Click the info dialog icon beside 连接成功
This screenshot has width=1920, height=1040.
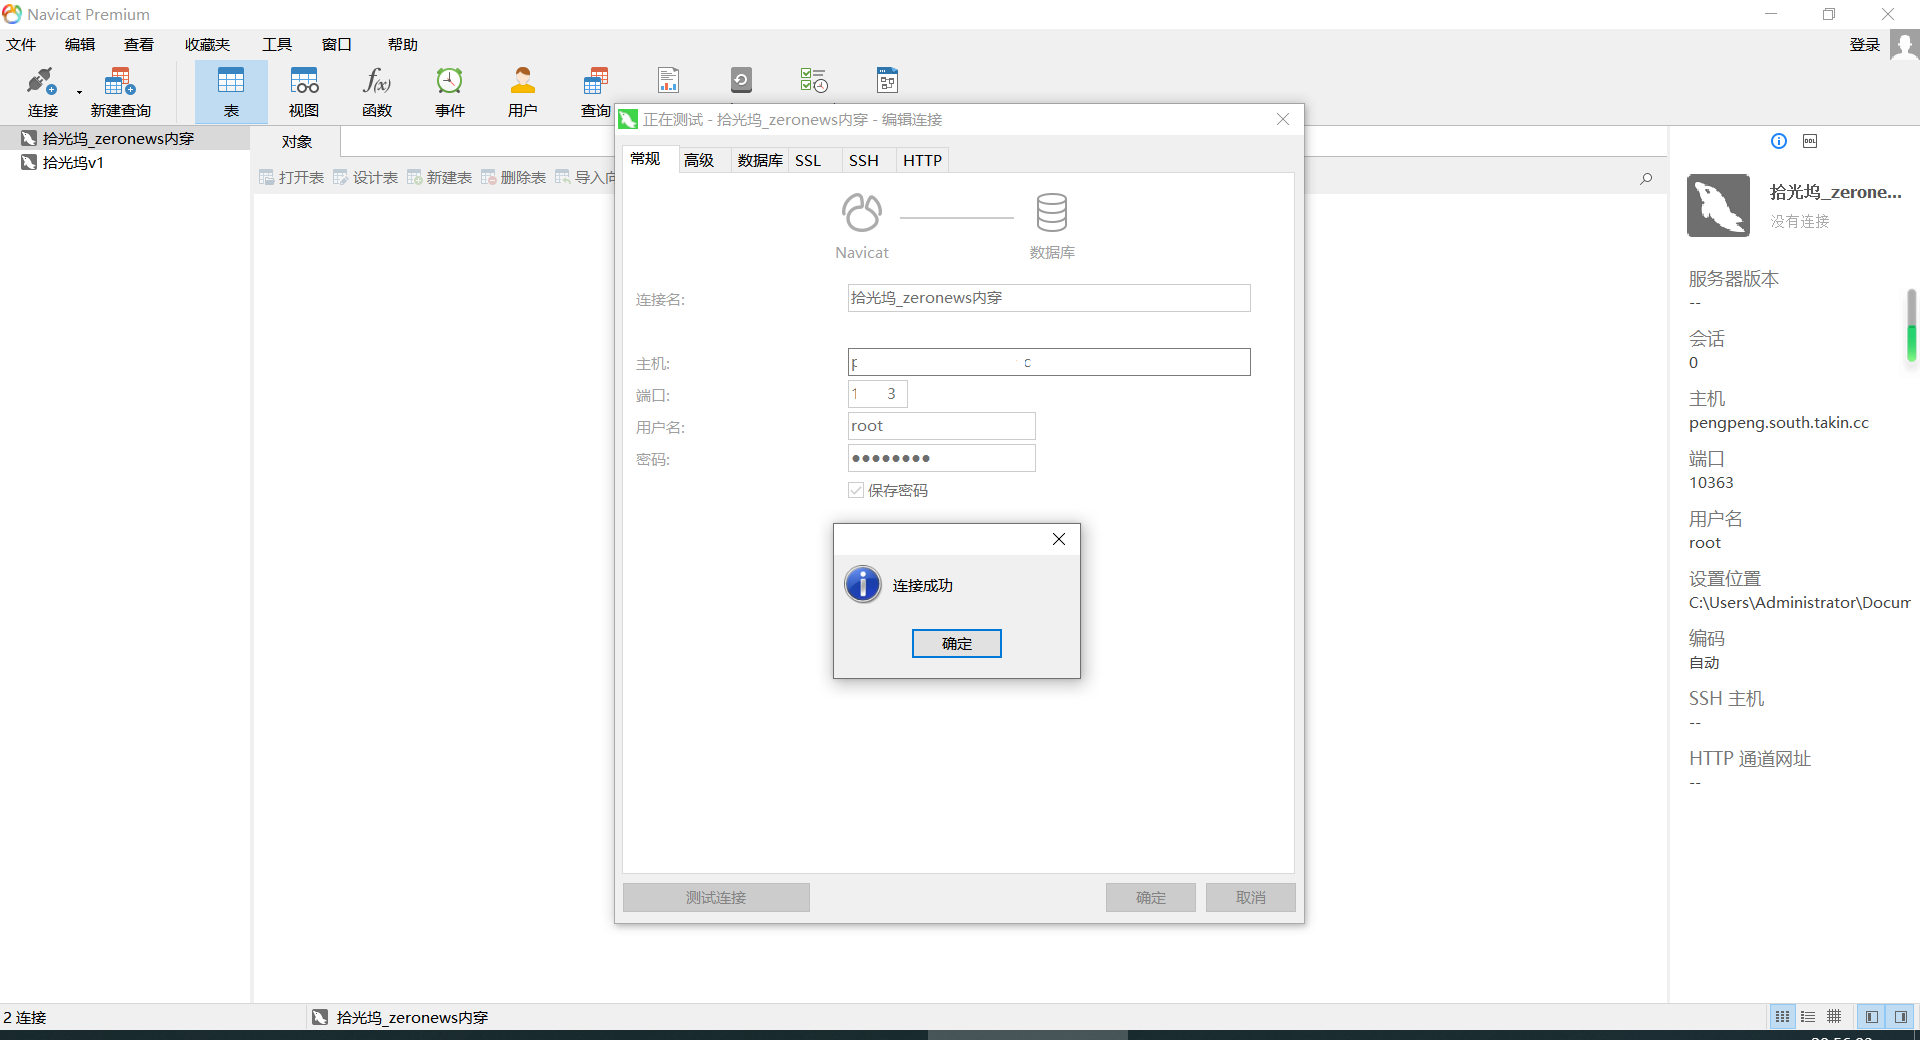[x=863, y=584]
